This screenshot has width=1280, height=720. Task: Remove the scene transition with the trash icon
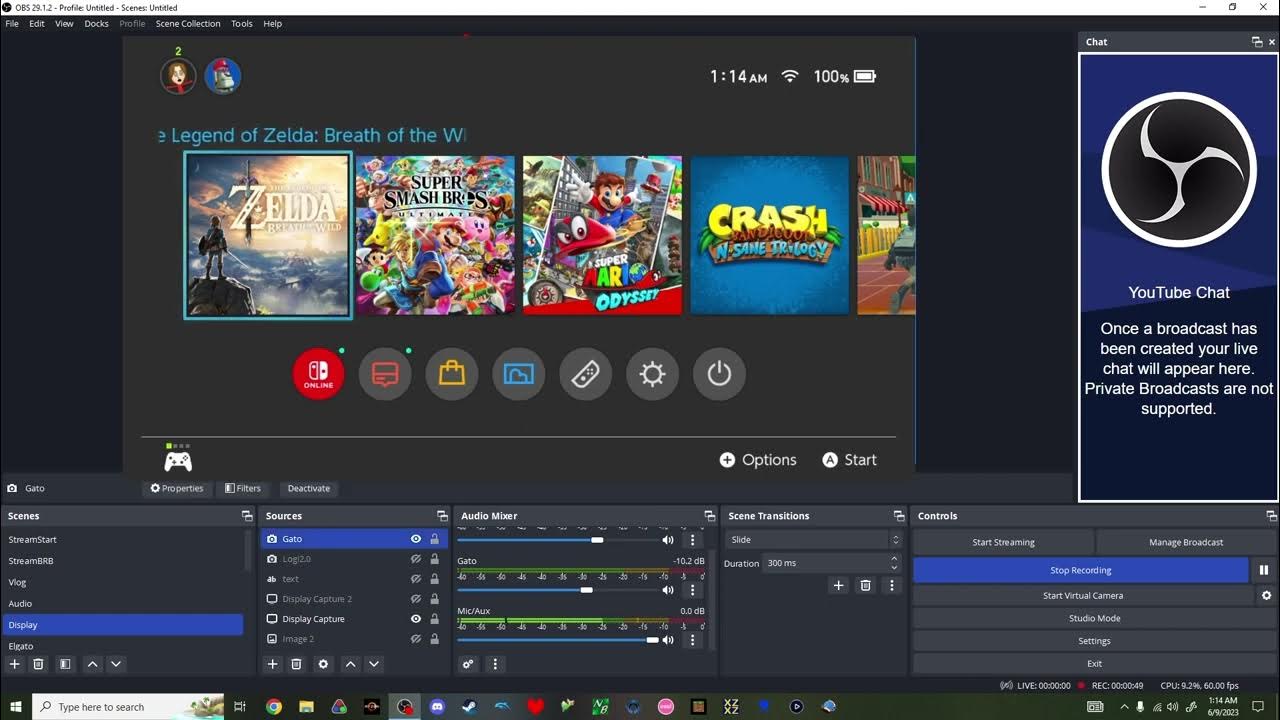click(866, 586)
